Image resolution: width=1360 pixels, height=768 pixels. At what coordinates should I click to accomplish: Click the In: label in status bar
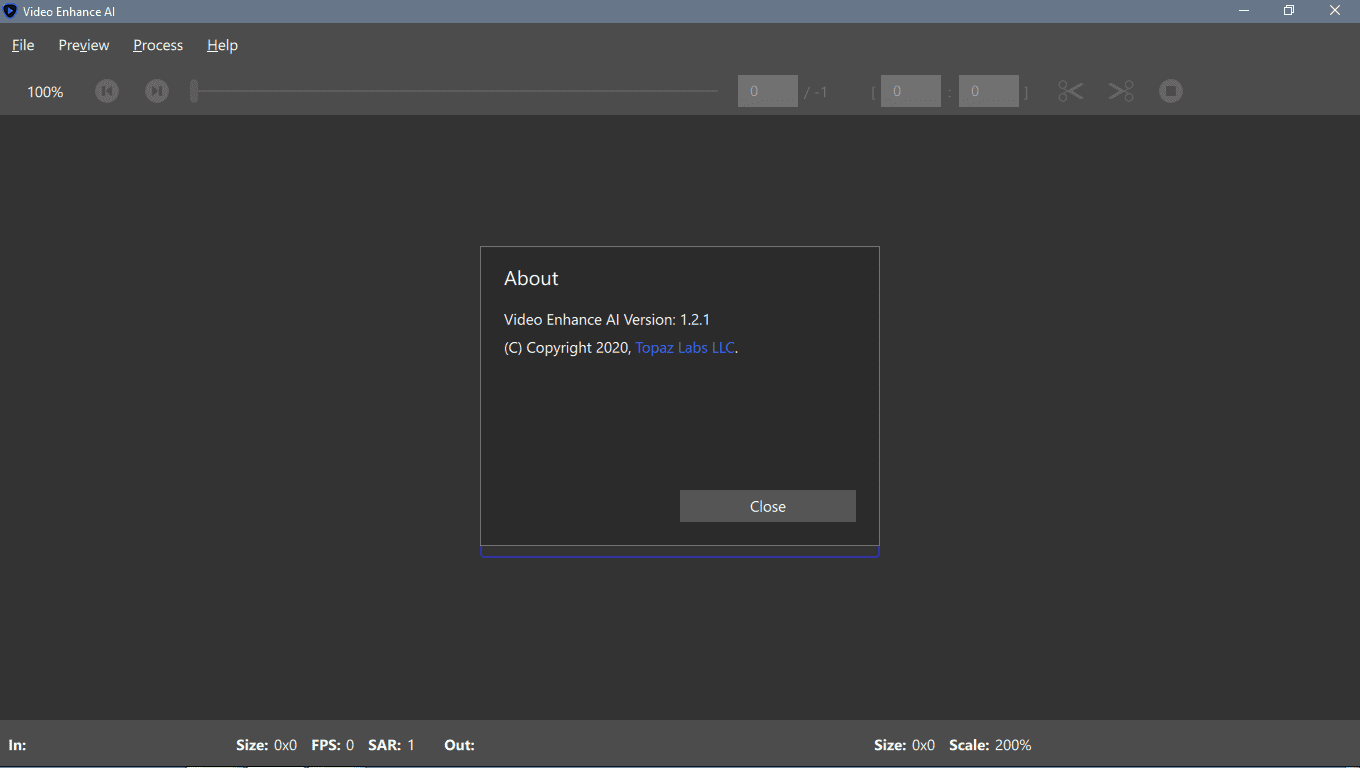(x=18, y=745)
